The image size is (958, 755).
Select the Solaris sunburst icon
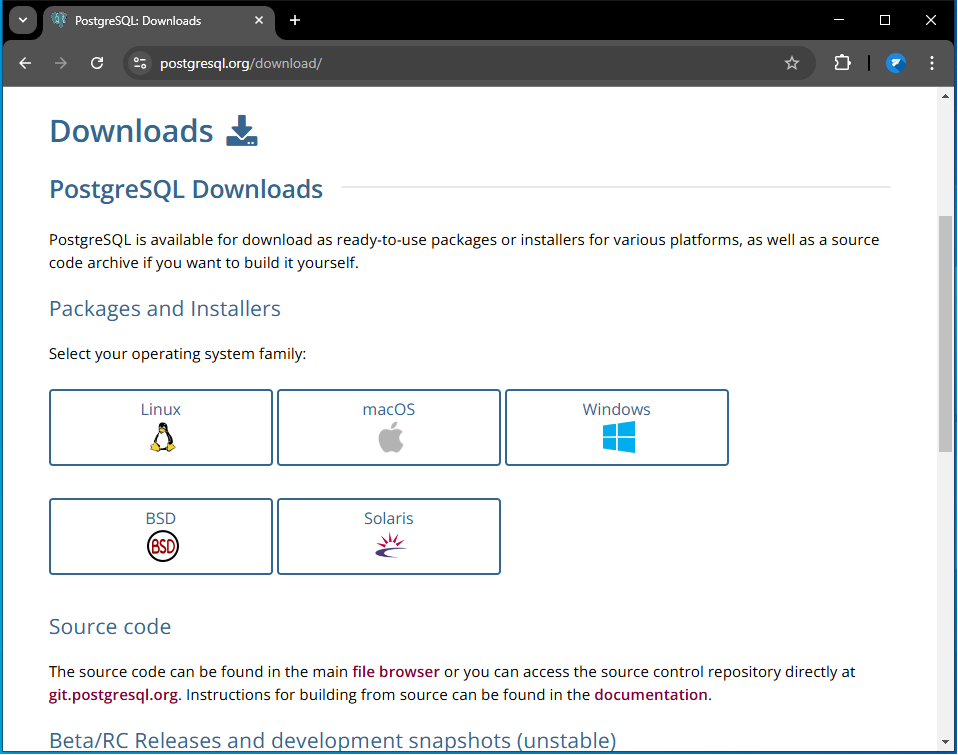click(x=389, y=545)
